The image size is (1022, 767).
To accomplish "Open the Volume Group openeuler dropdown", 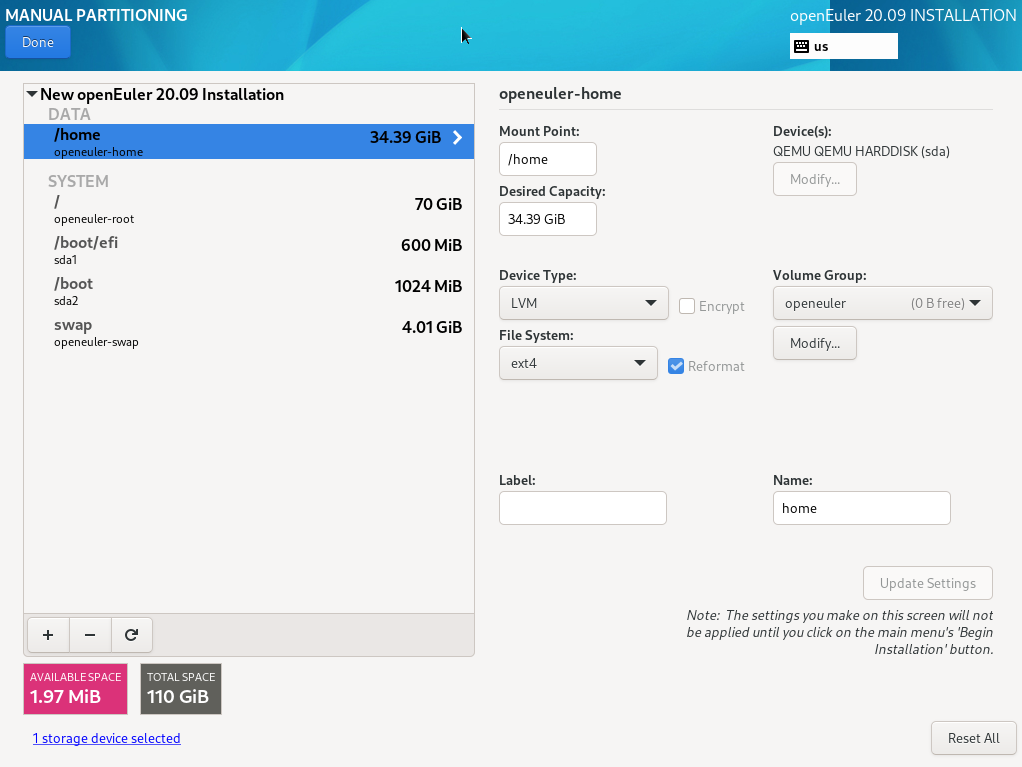I will 882,303.
